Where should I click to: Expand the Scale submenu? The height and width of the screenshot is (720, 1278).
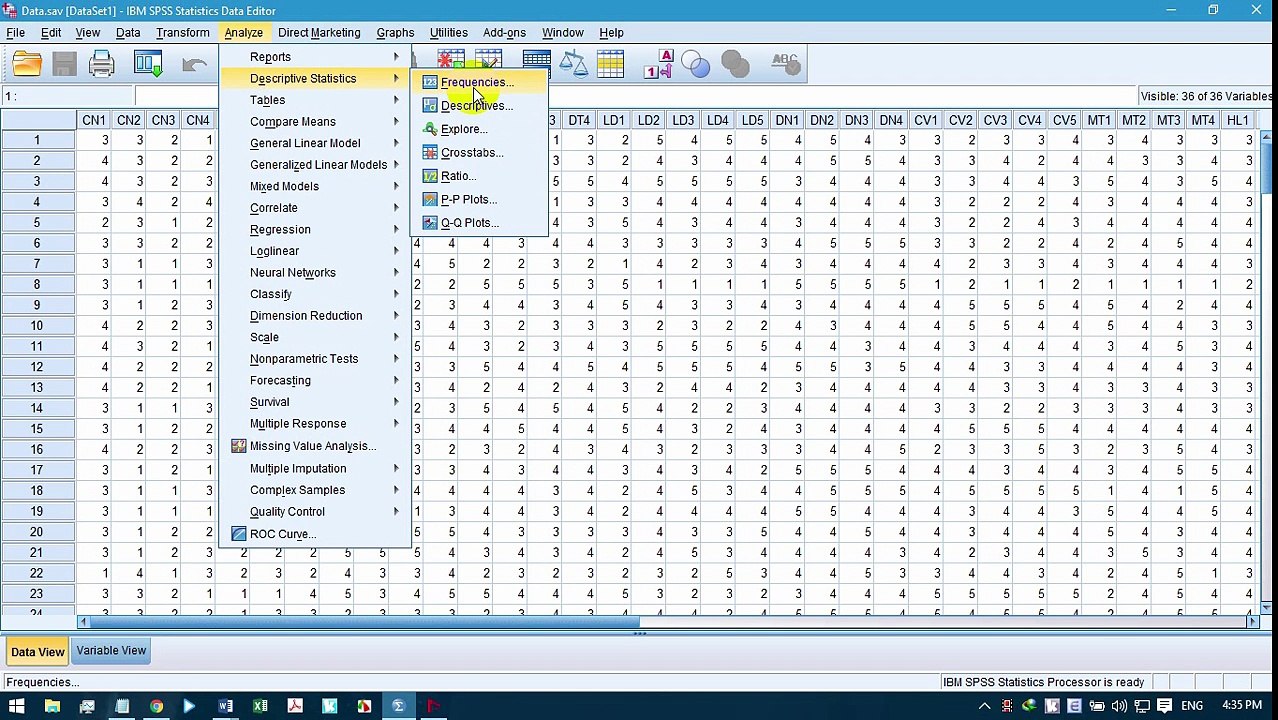(314, 337)
